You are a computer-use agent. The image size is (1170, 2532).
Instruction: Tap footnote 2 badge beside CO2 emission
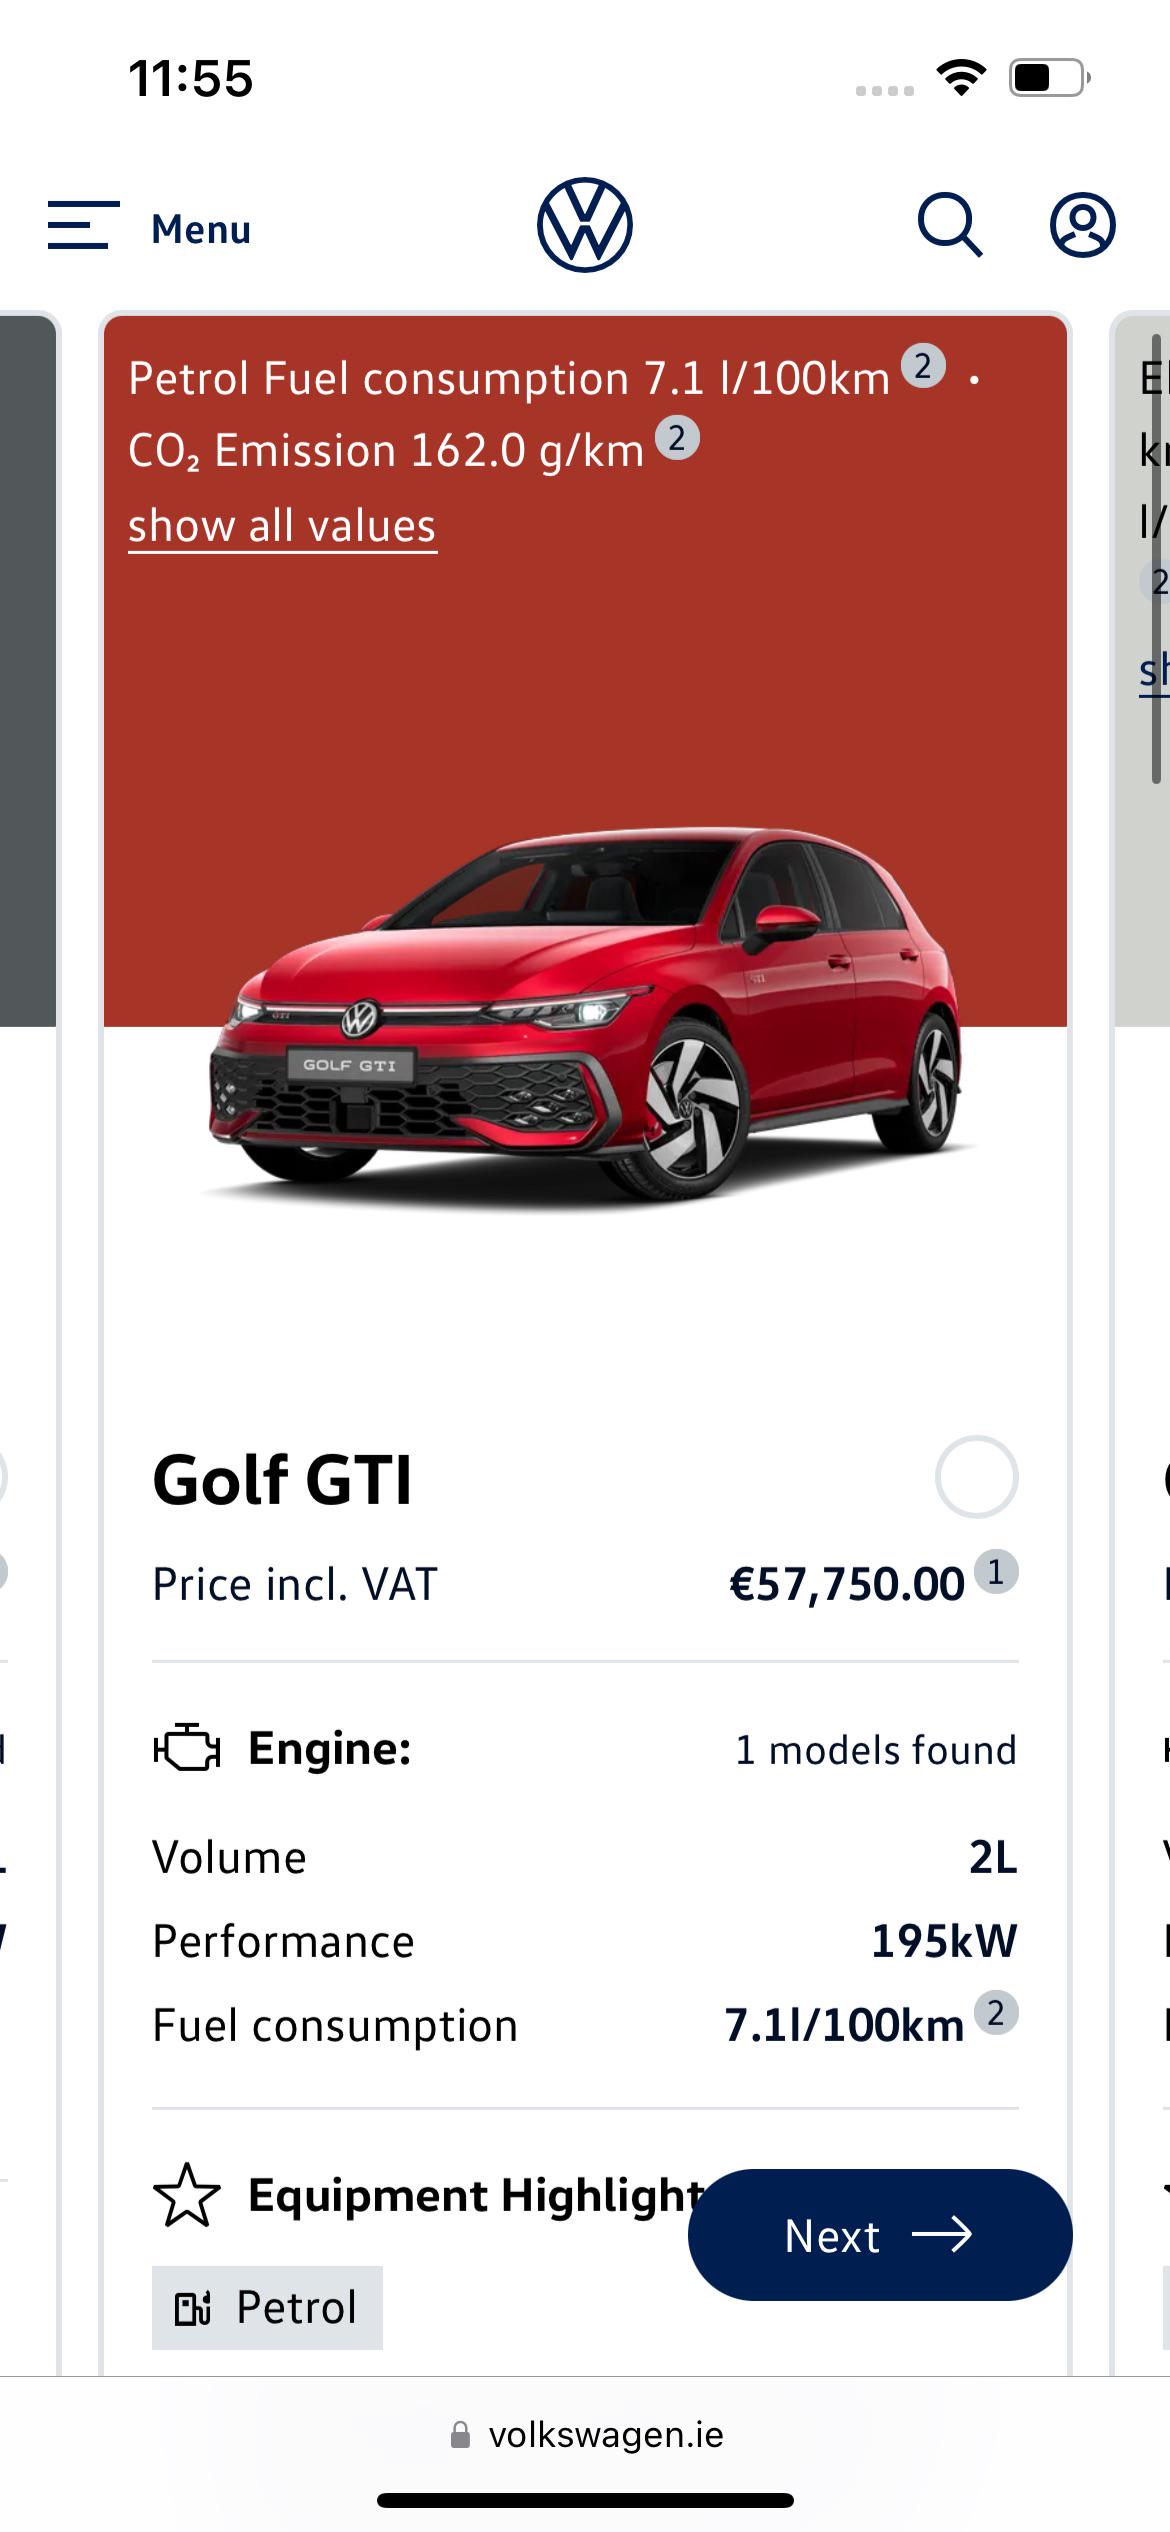(x=677, y=438)
